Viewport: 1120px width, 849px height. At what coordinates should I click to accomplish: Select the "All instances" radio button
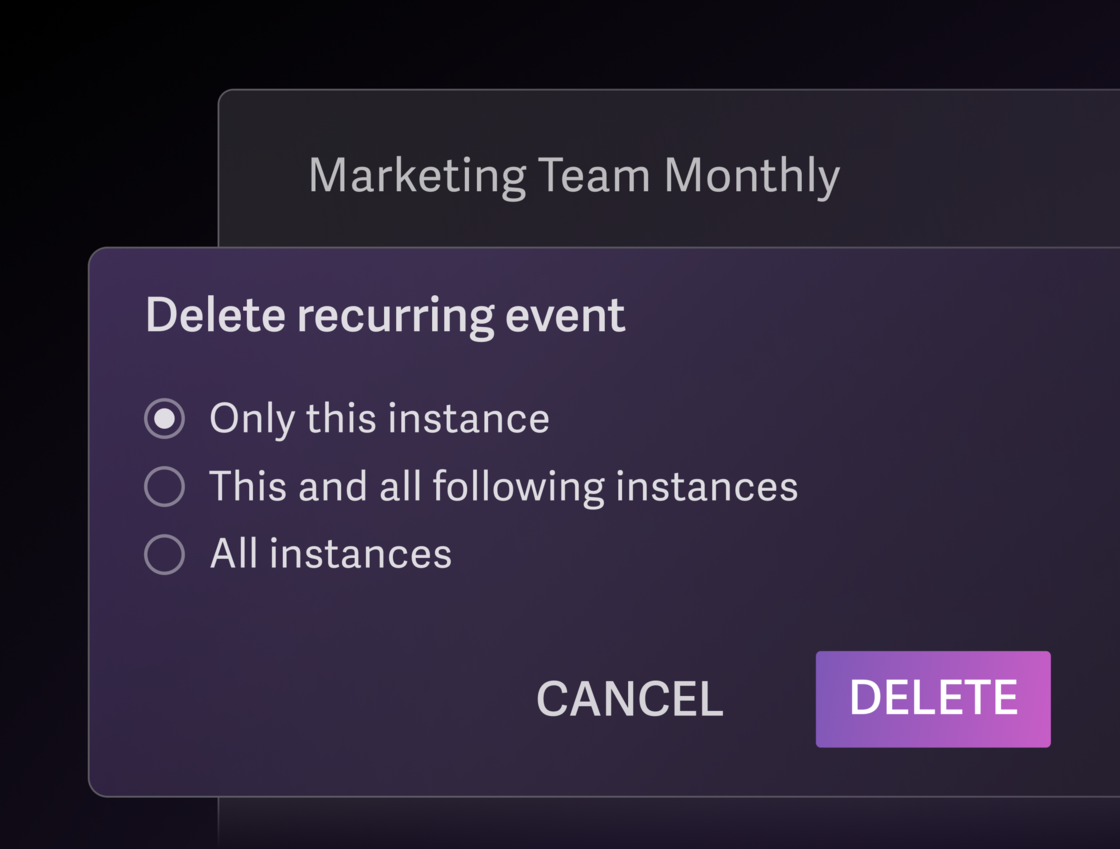165,554
